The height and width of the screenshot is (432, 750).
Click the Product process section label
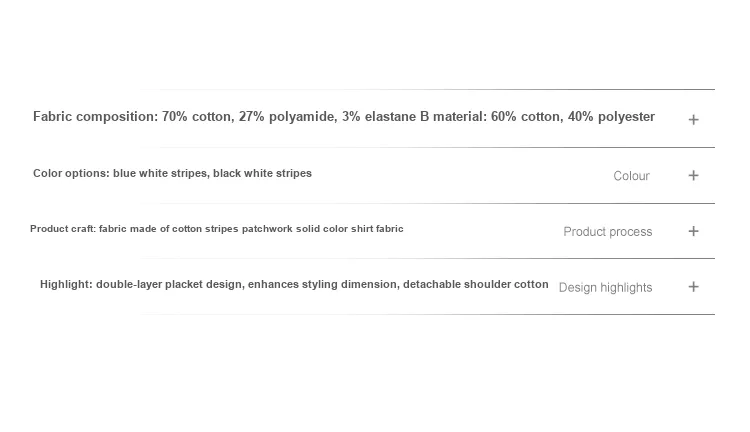tap(607, 232)
